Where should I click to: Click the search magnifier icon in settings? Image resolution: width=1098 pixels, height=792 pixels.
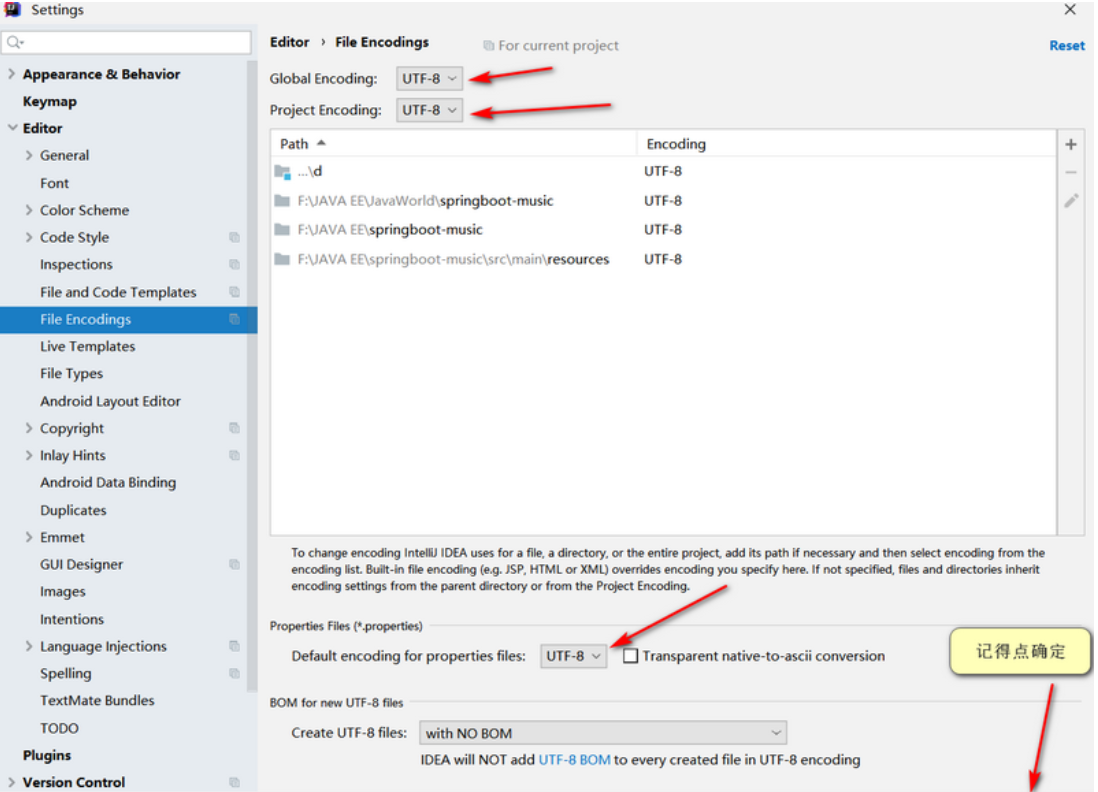[x=14, y=43]
